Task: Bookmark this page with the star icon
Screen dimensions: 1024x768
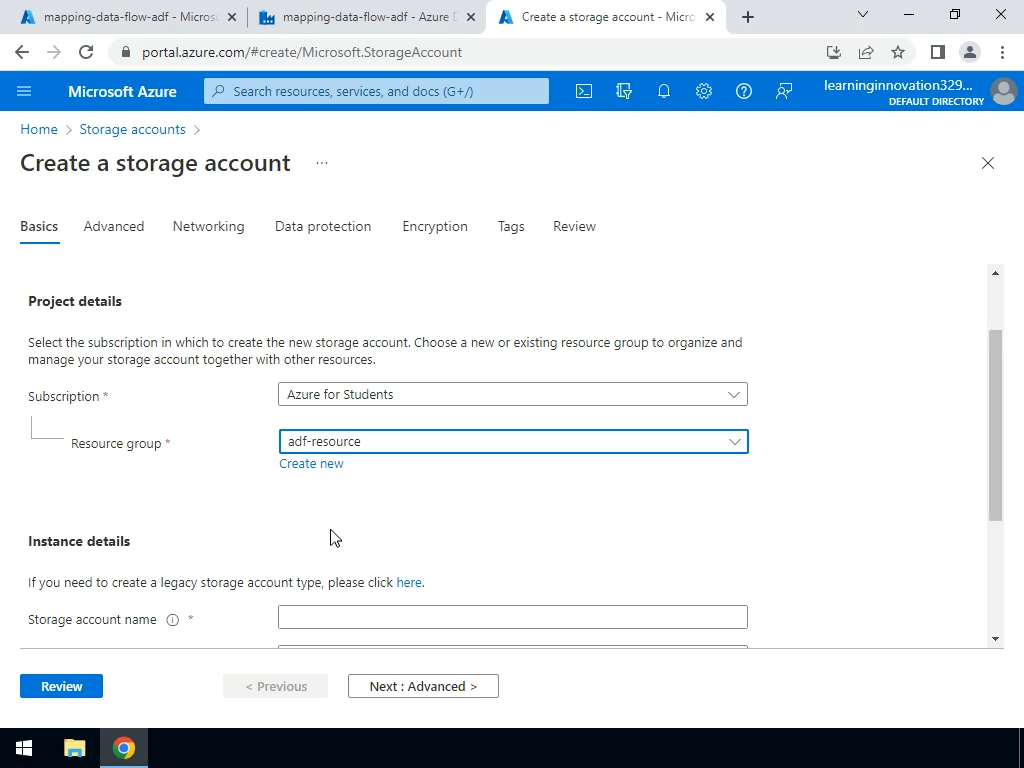Action: (898, 52)
